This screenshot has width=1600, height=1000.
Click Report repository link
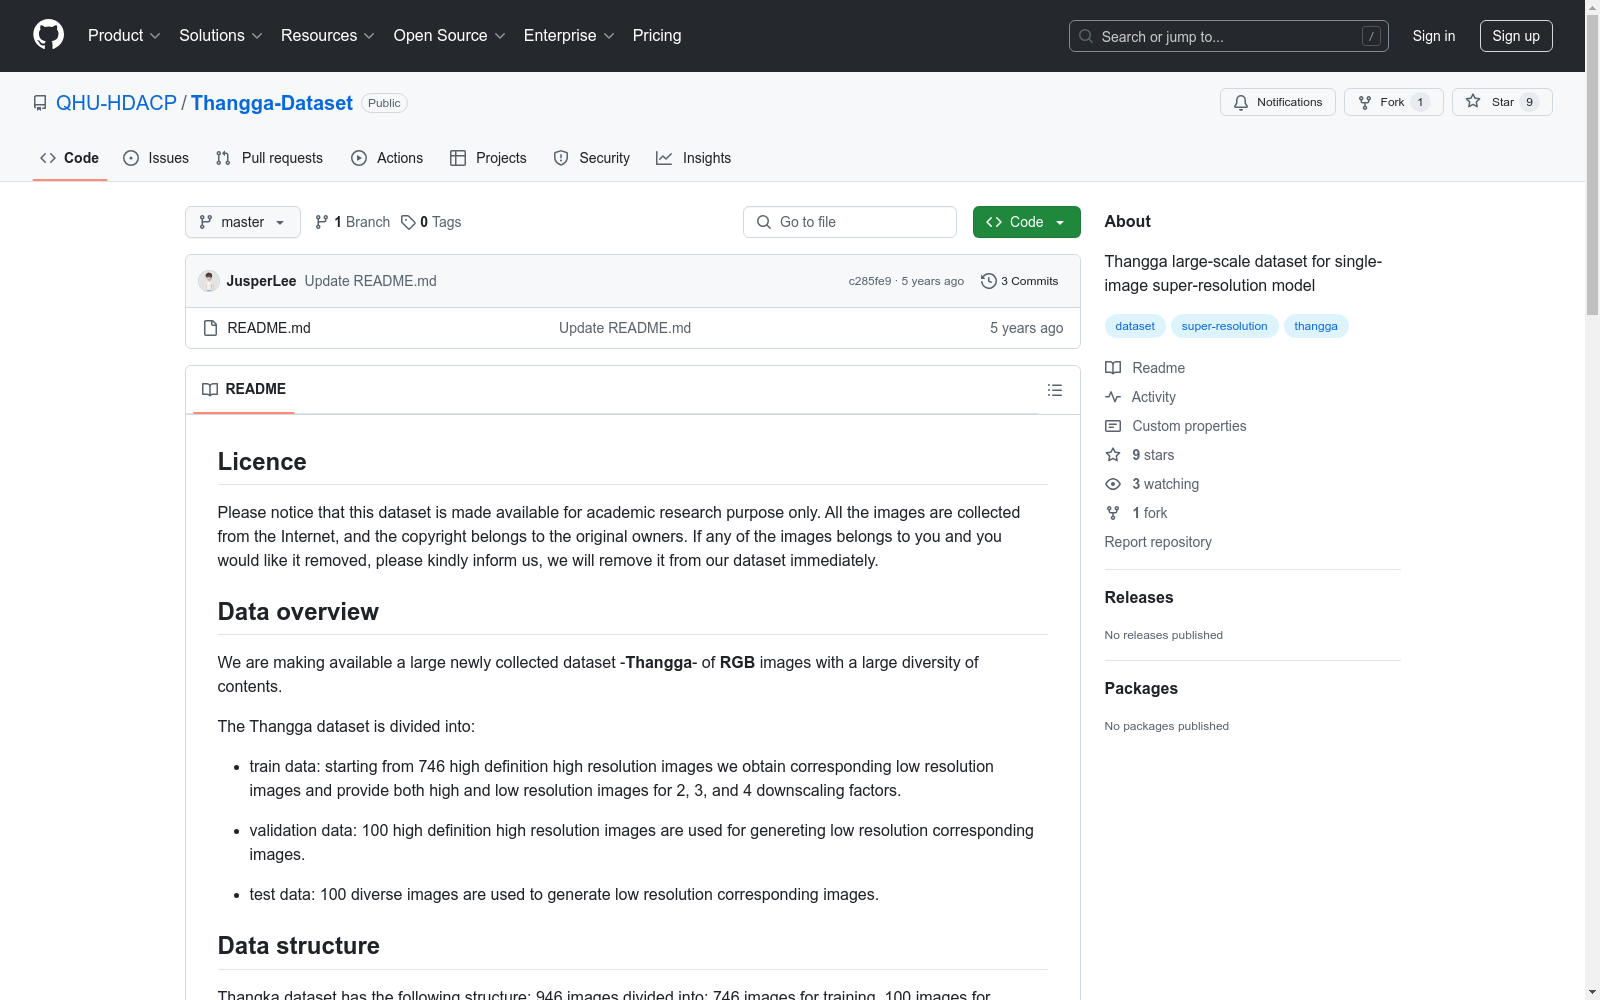(1158, 542)
